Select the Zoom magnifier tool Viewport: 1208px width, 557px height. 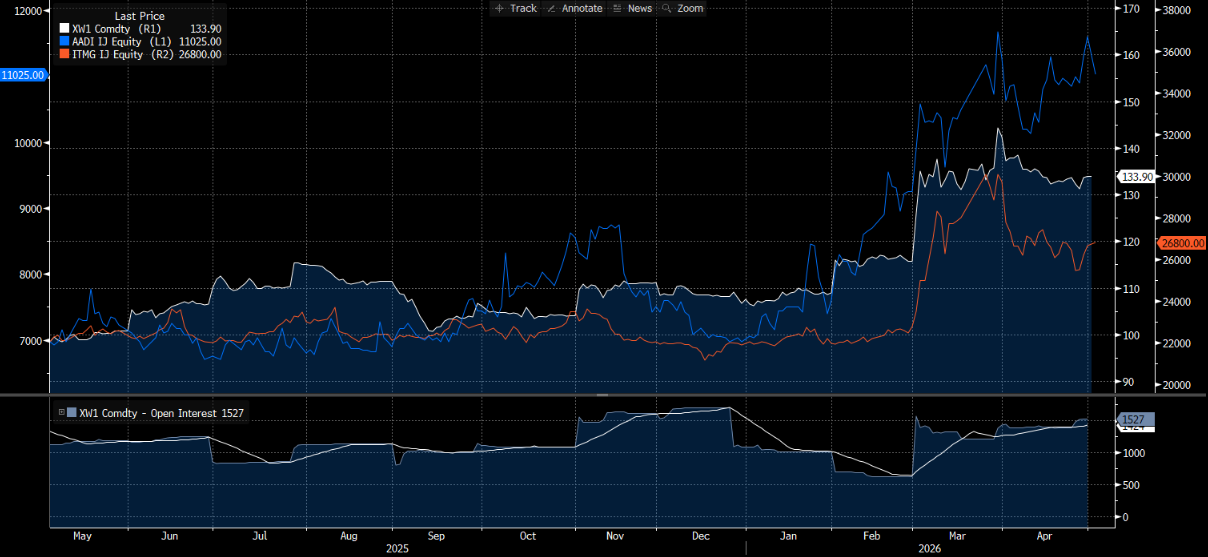683,8
